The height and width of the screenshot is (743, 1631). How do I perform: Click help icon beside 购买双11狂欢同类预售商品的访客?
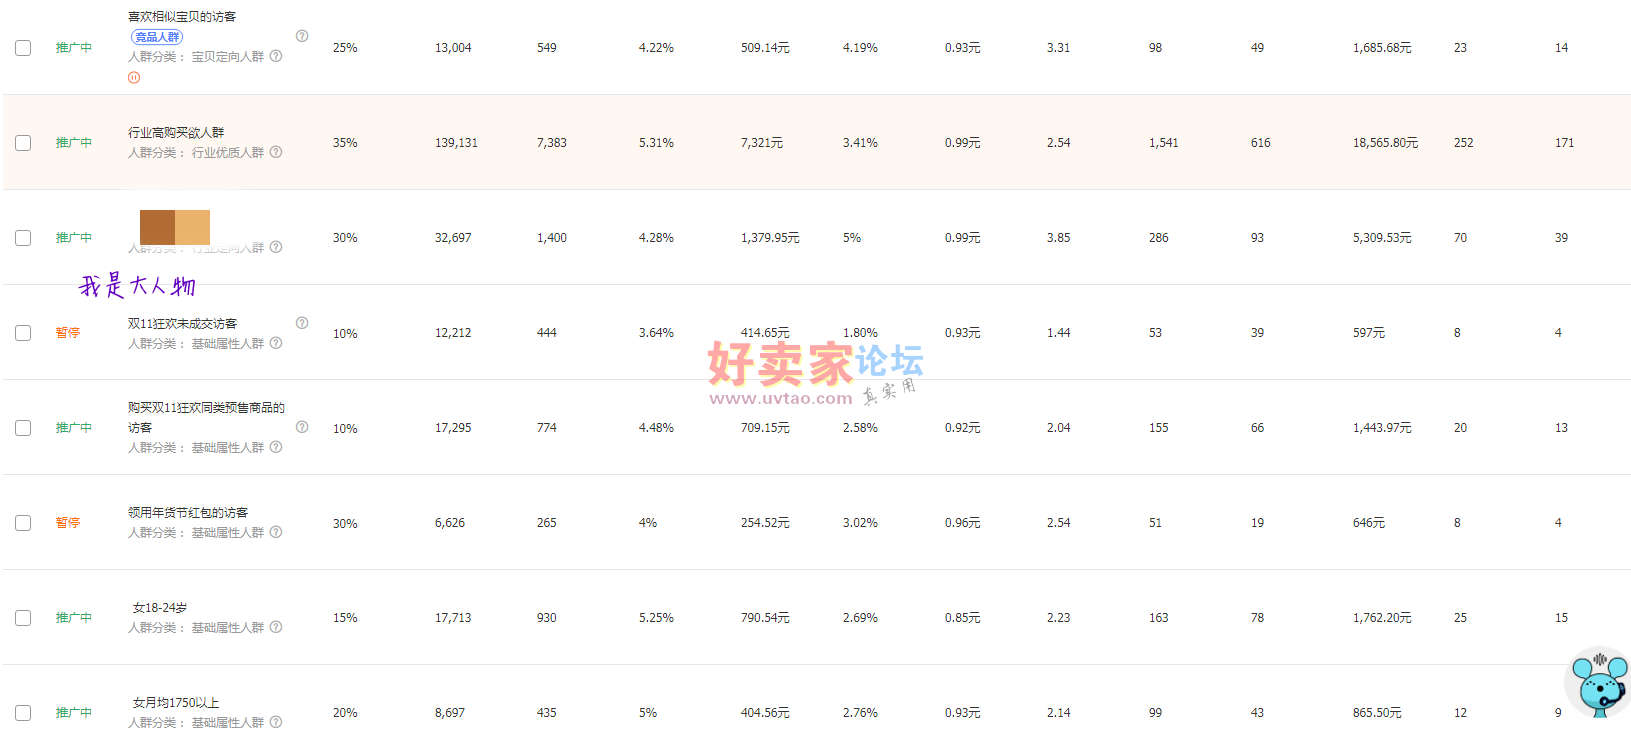302,427
